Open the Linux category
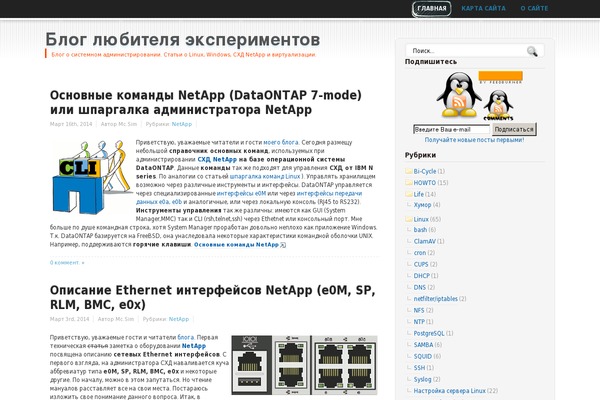Screen dimensions: 600x400 [x=421, y=219]
